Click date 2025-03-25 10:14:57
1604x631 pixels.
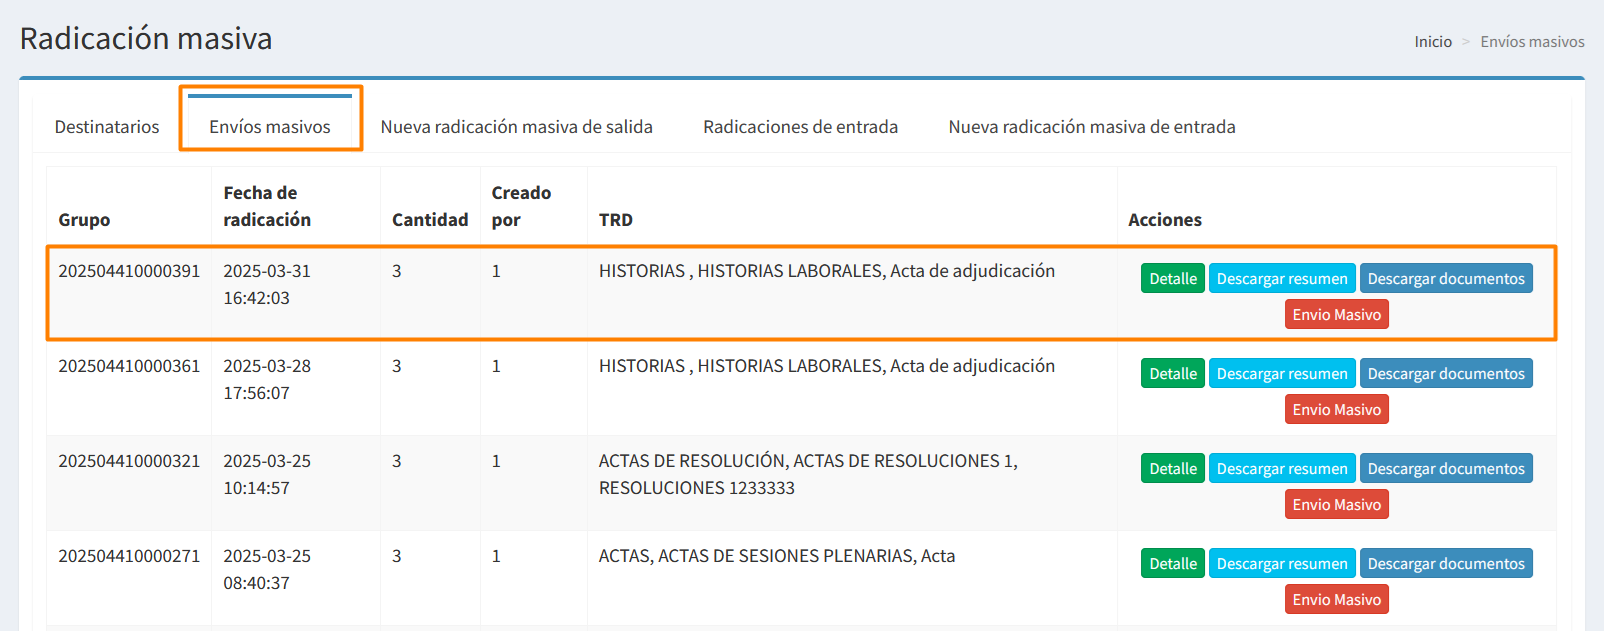pos(267,474)
